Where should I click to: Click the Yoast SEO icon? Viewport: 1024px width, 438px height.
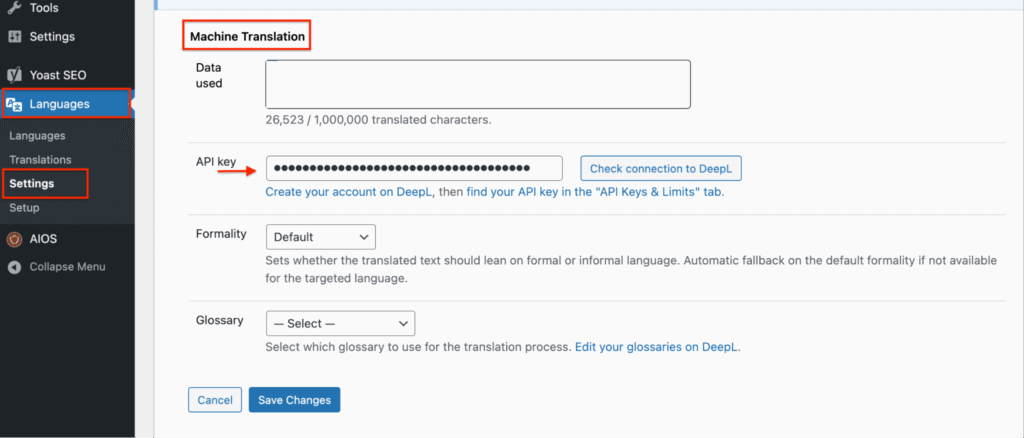[x=14, y=75]
